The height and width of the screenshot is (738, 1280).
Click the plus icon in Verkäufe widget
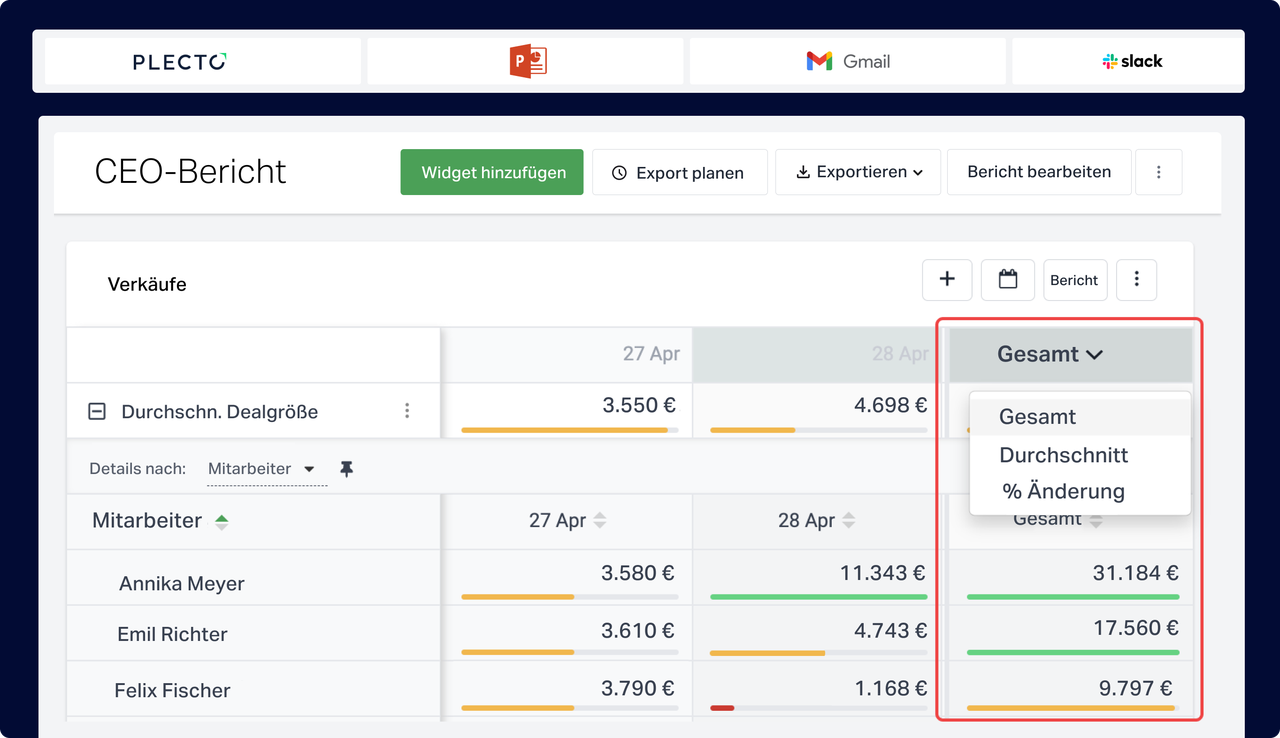(947, 280)
